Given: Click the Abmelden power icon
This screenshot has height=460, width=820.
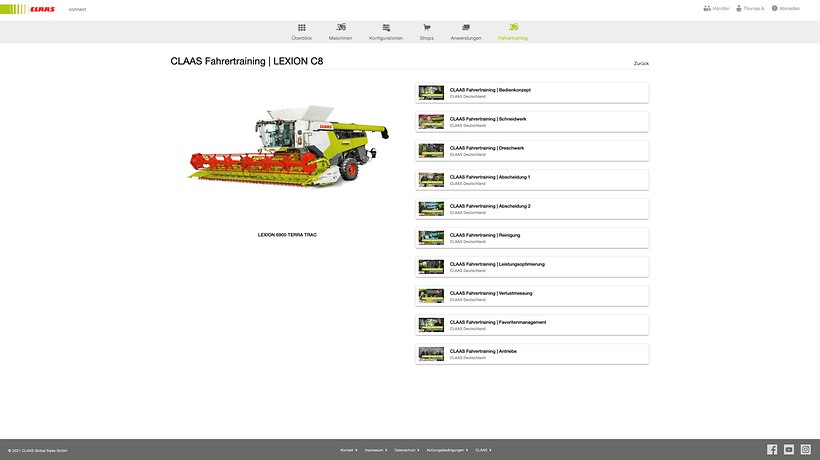Looking at the screenshot, I should [775, 8].
